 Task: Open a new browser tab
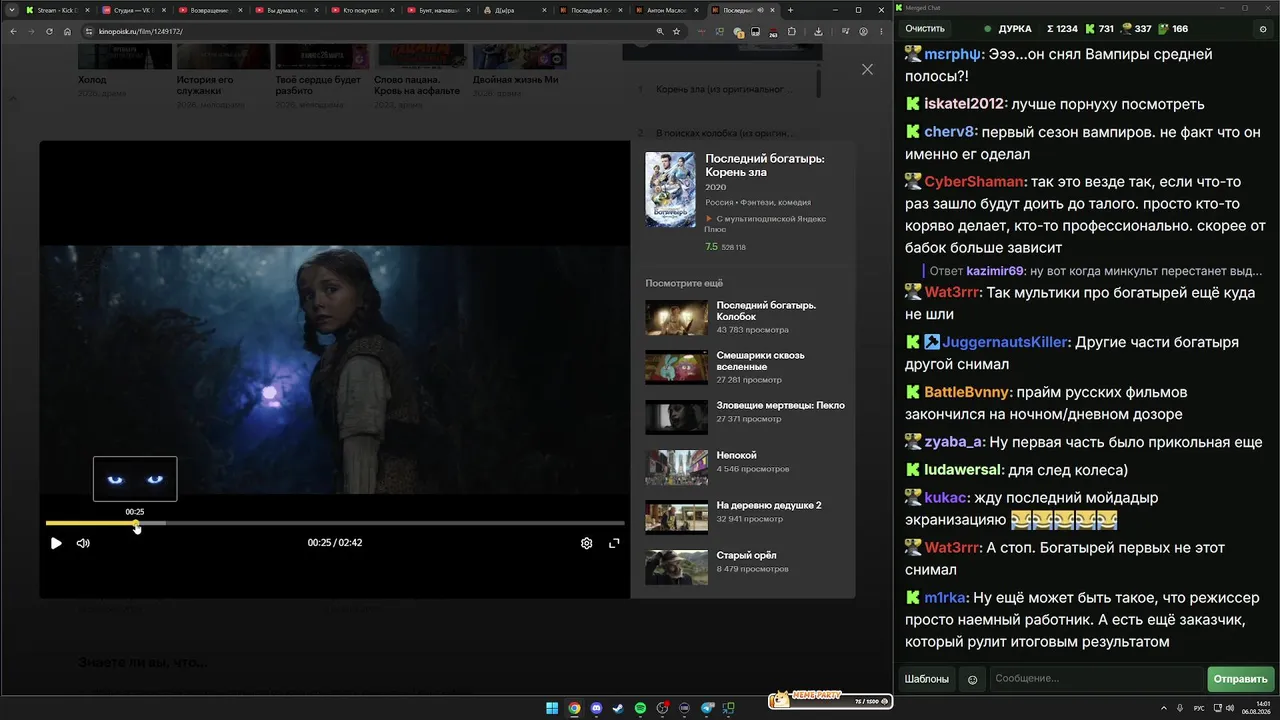790,10
